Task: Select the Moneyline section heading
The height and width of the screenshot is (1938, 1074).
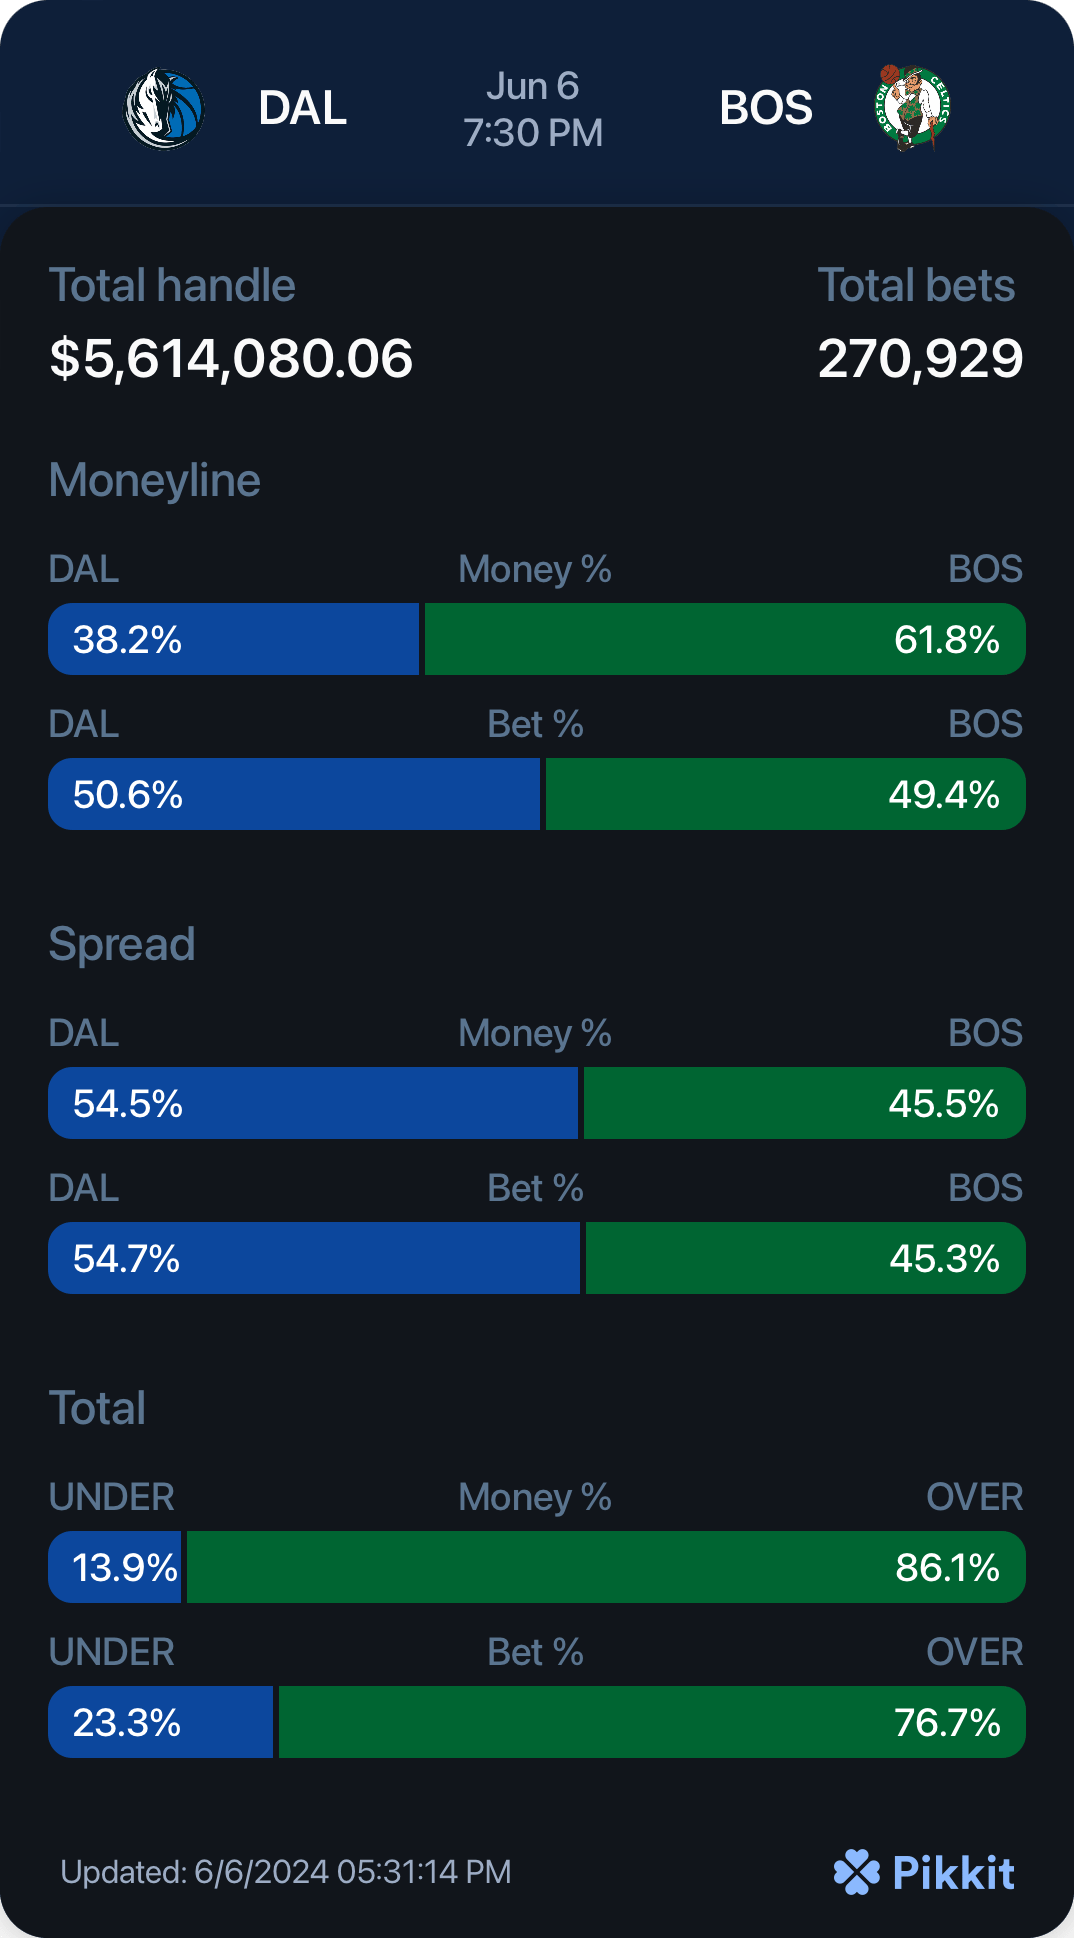Action: (155, 480)
